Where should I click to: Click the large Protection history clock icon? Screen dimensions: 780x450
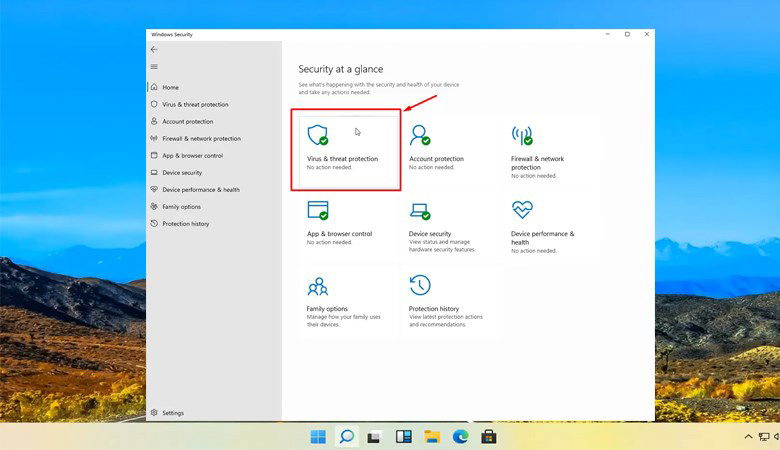pyautogui.click(x=420, y=285)
